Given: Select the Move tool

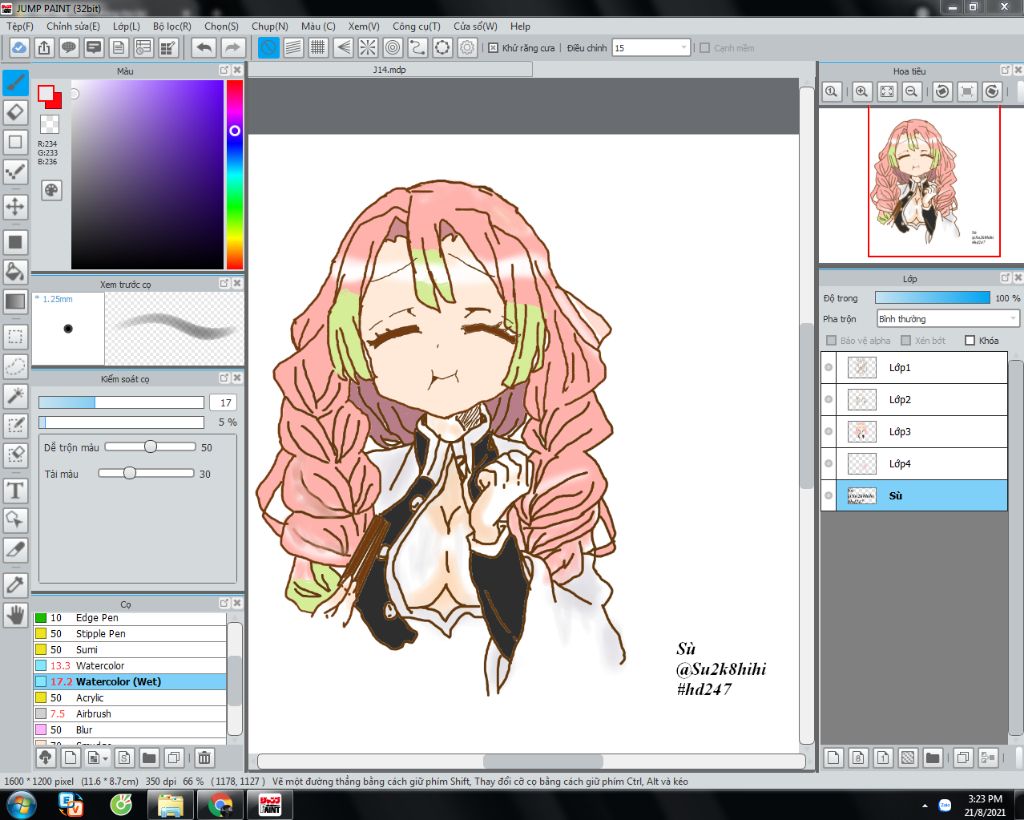Looking at the screenshot, I should tap(16, 207).
